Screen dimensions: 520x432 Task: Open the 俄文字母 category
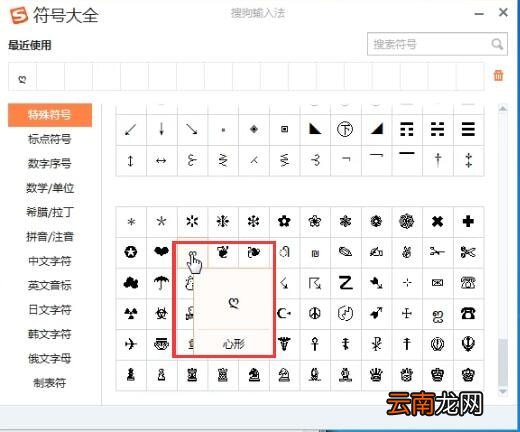click(50, 359)
